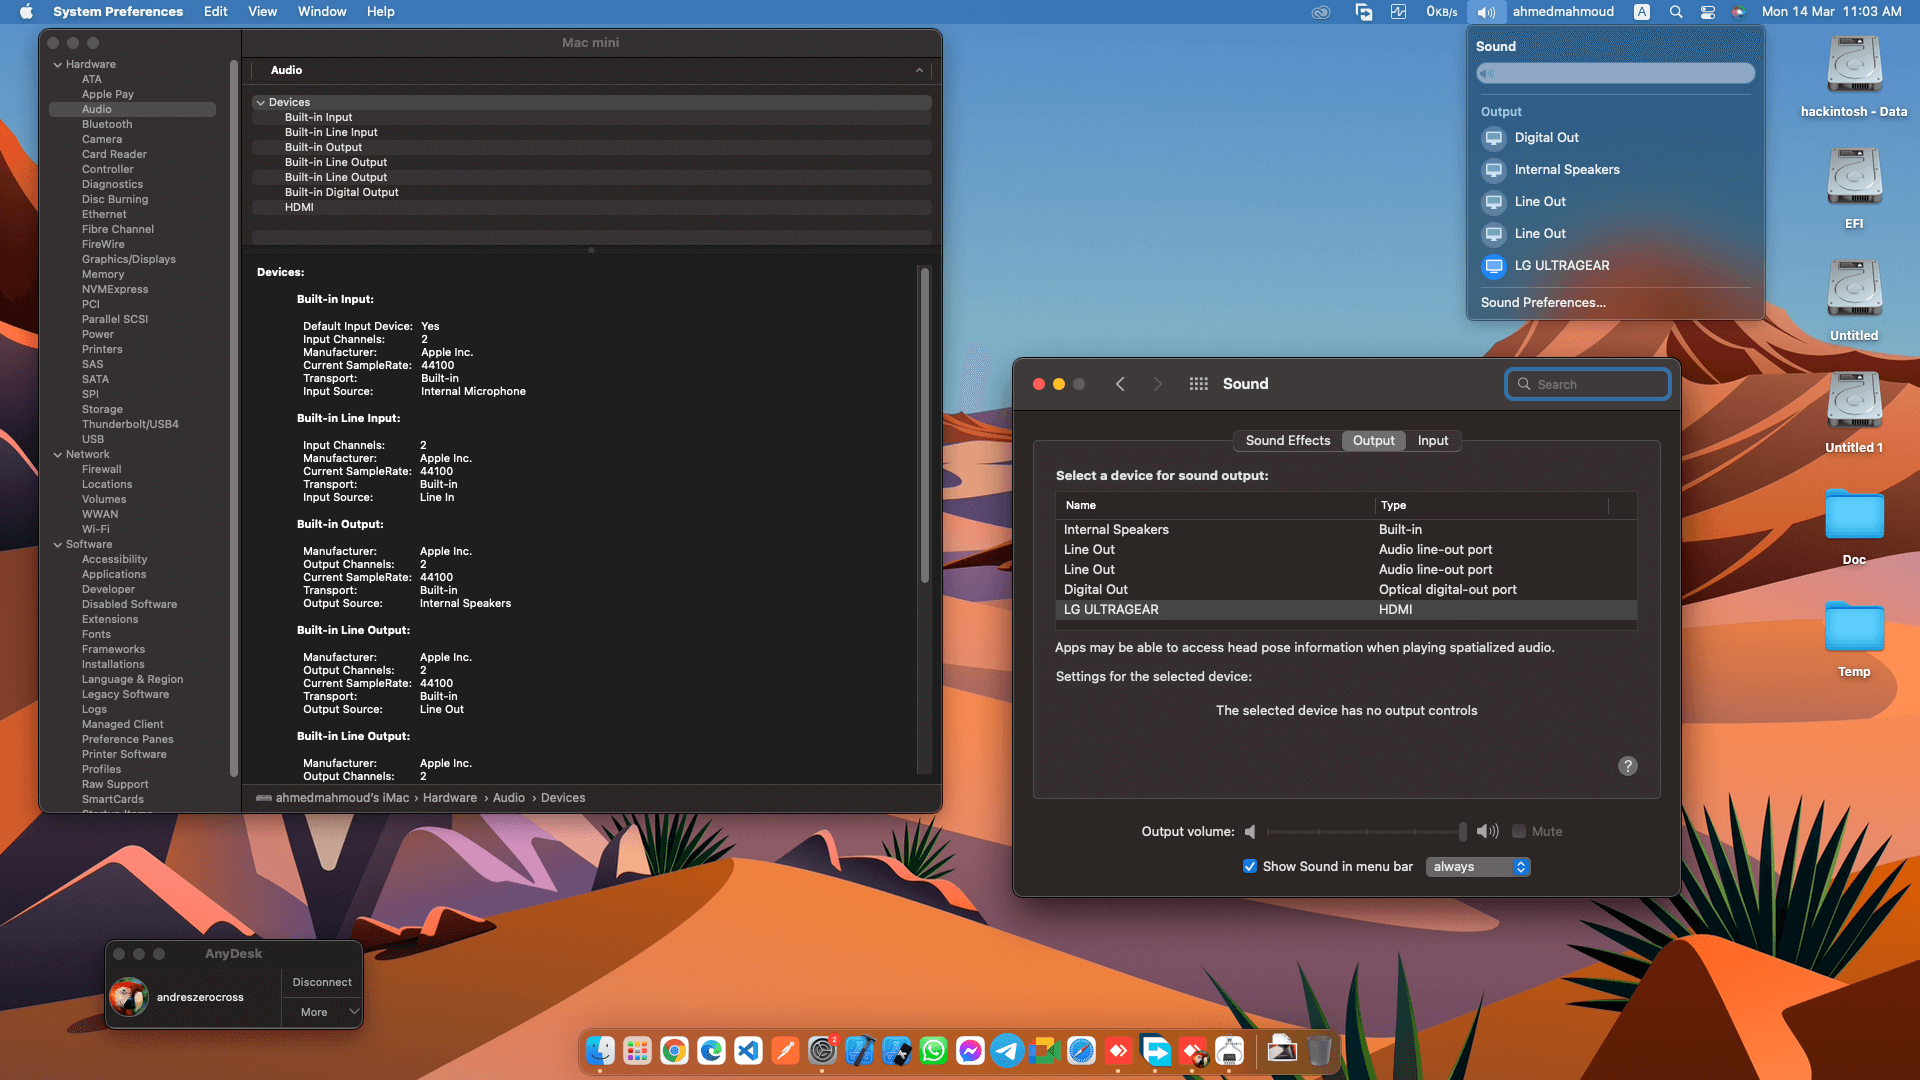Open Control Center in menu bar
The width and height of the screenshot is (1920, 1080).
[x=1708, y=12]
